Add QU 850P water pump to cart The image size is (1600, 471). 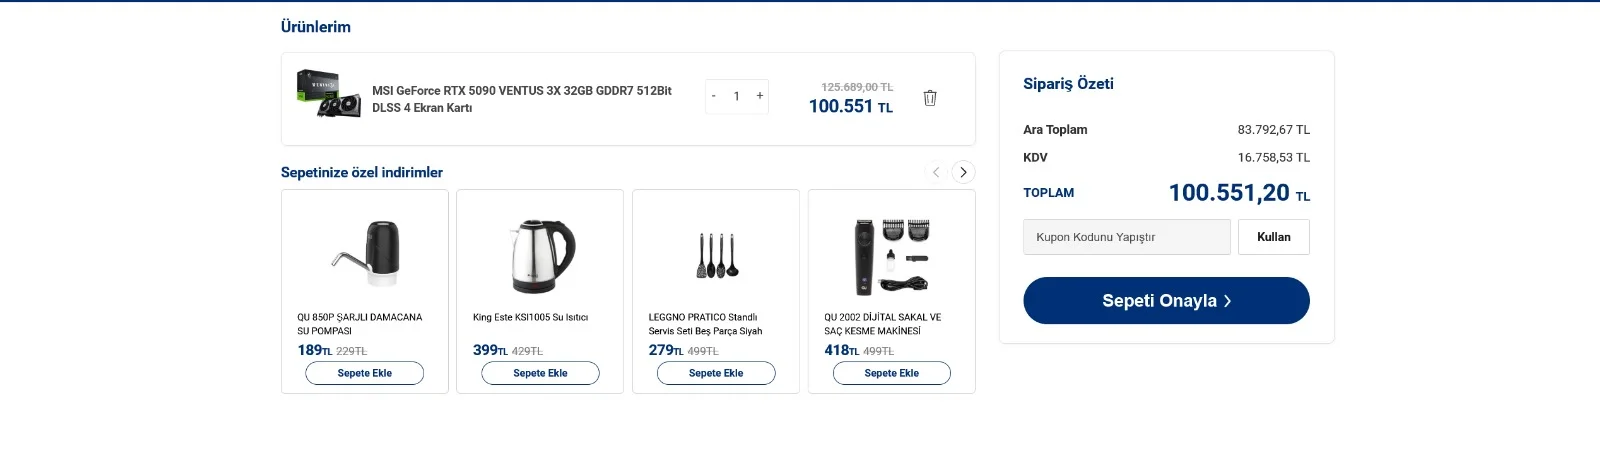pyautogui.click(x=365, y=373)
